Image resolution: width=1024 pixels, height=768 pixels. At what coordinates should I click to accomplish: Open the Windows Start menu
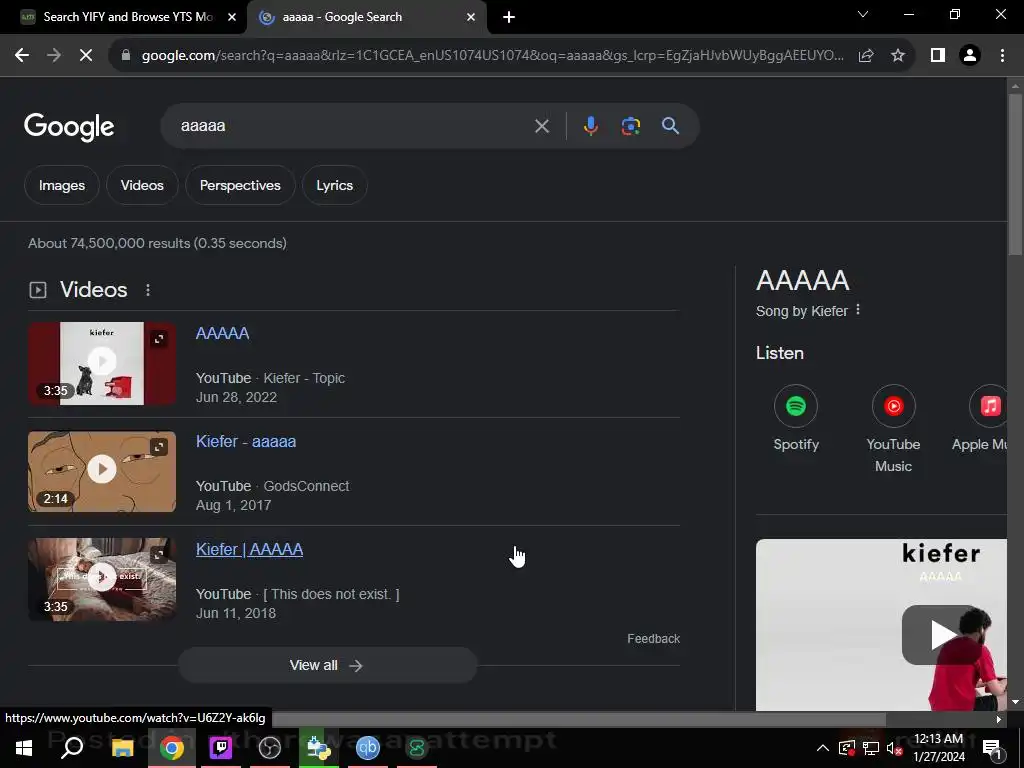24,748
